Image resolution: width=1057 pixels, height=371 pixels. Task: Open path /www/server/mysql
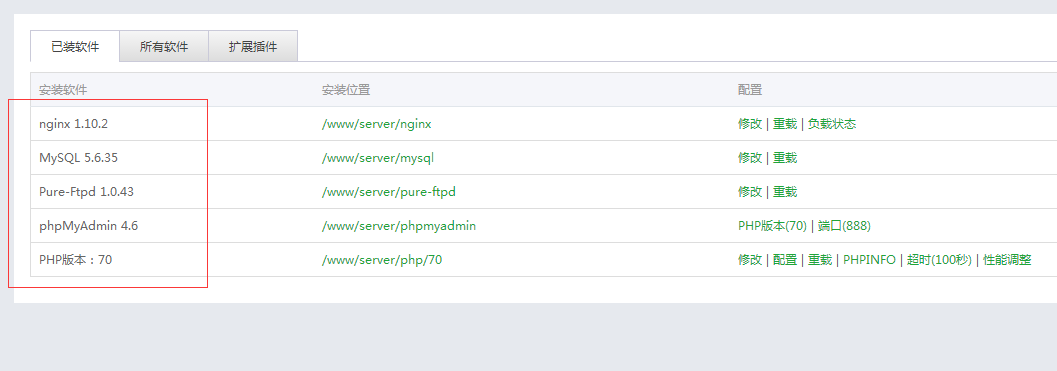coord(378,158)
